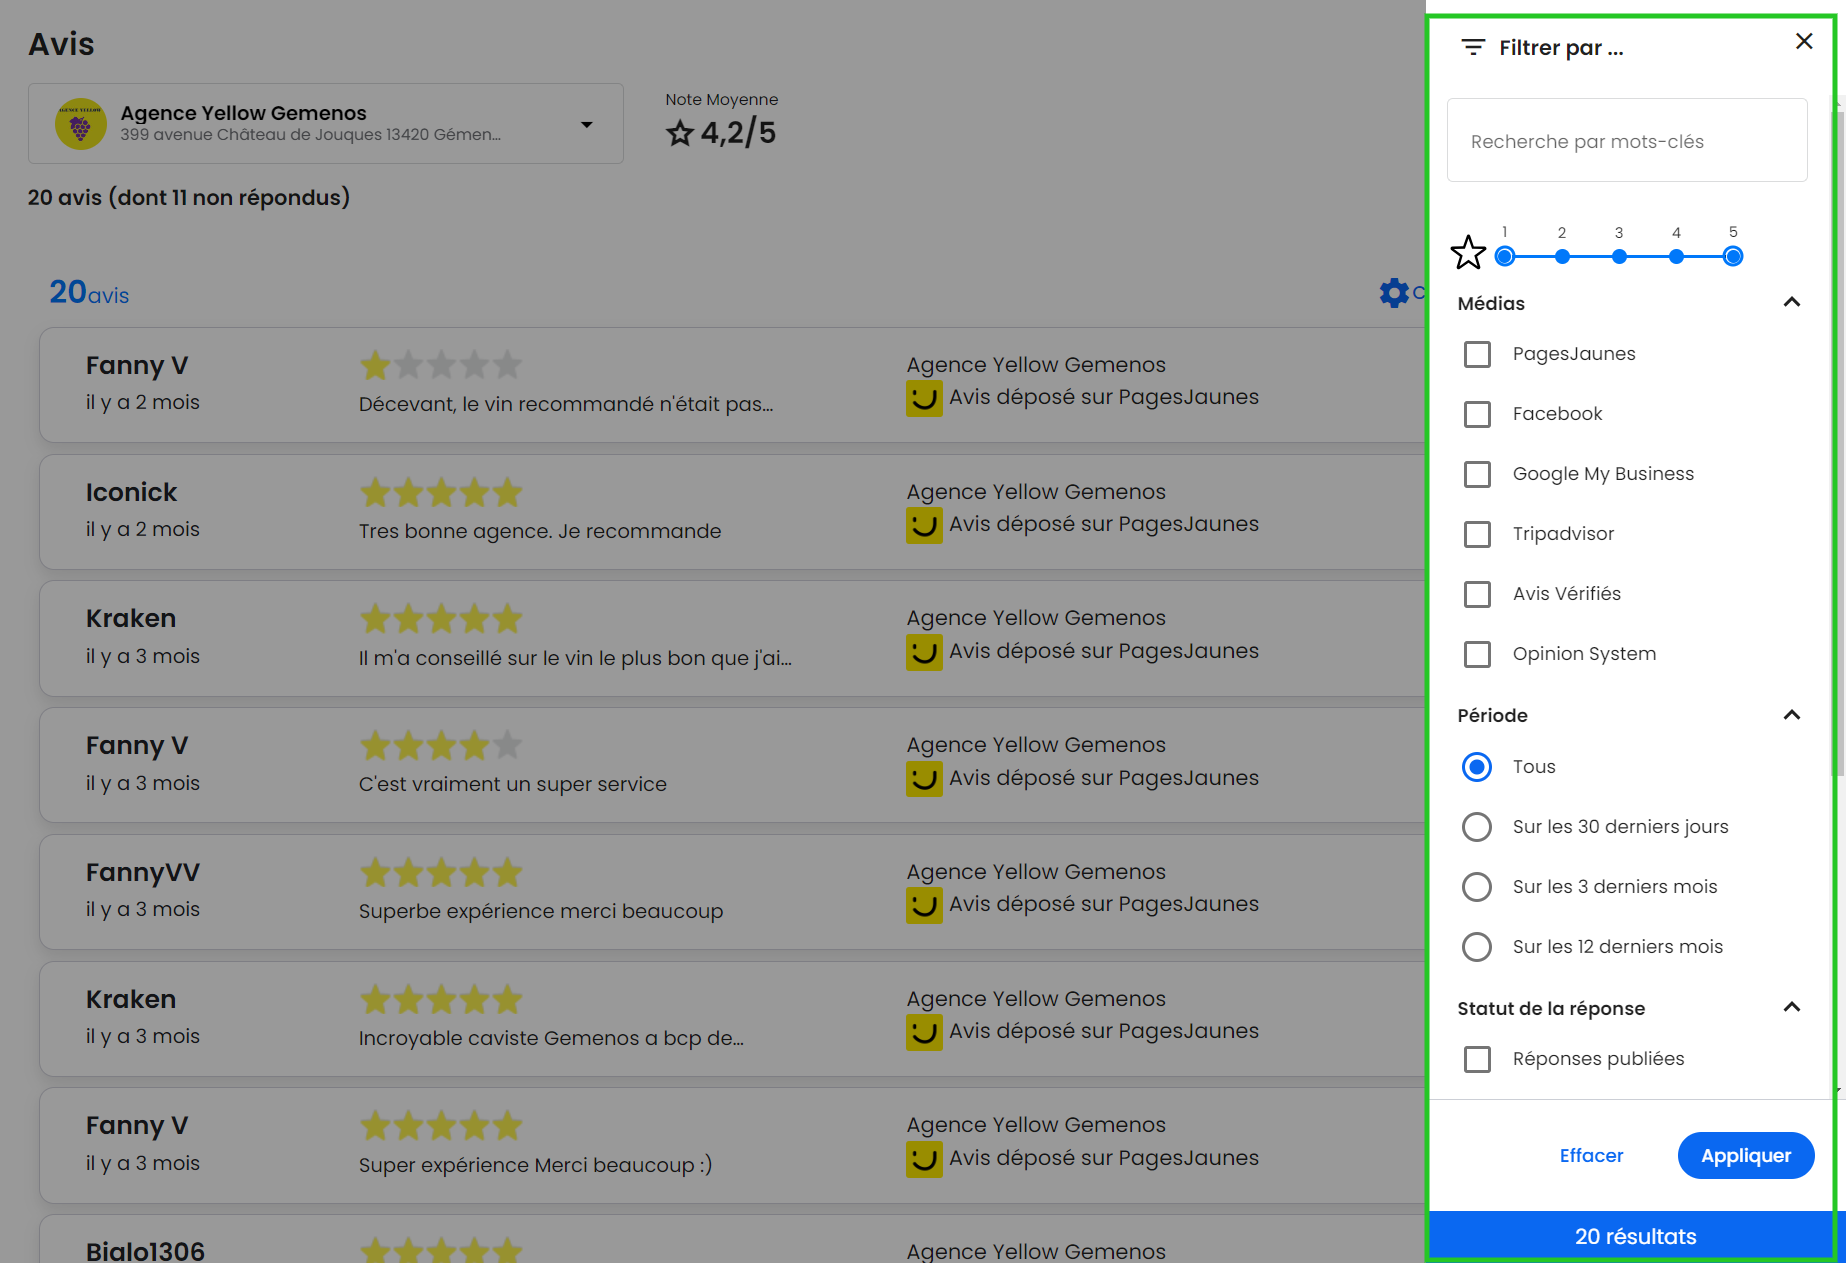
Task: Click '20 avis (dont 11 non répondus)' text
Action: point(189,197)
